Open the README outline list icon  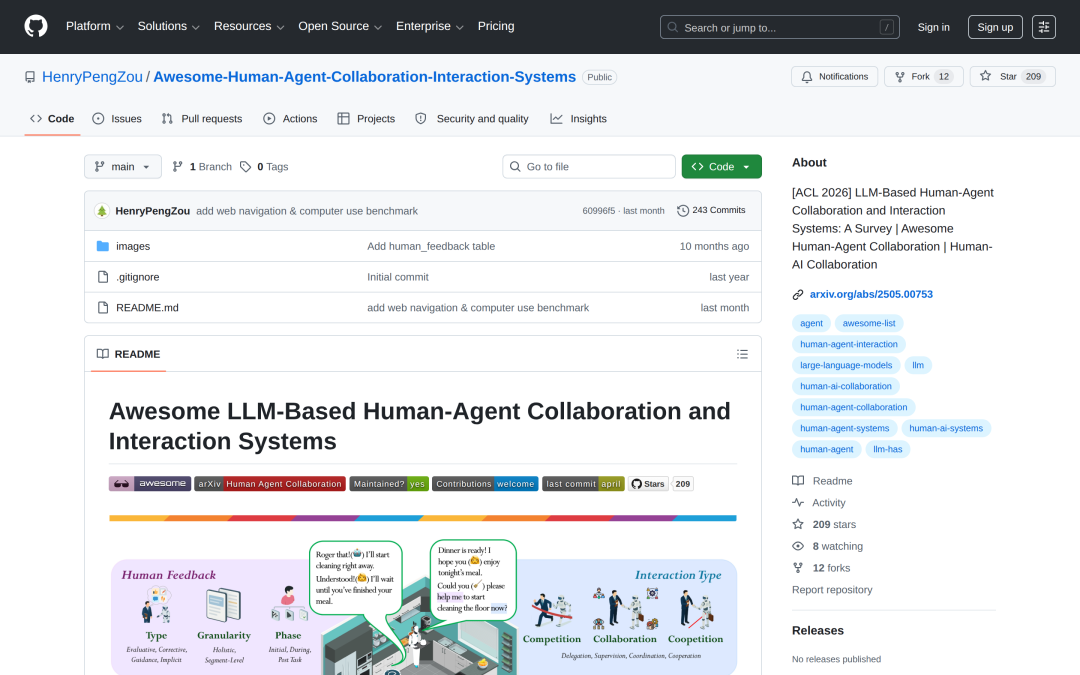(742, 354)
